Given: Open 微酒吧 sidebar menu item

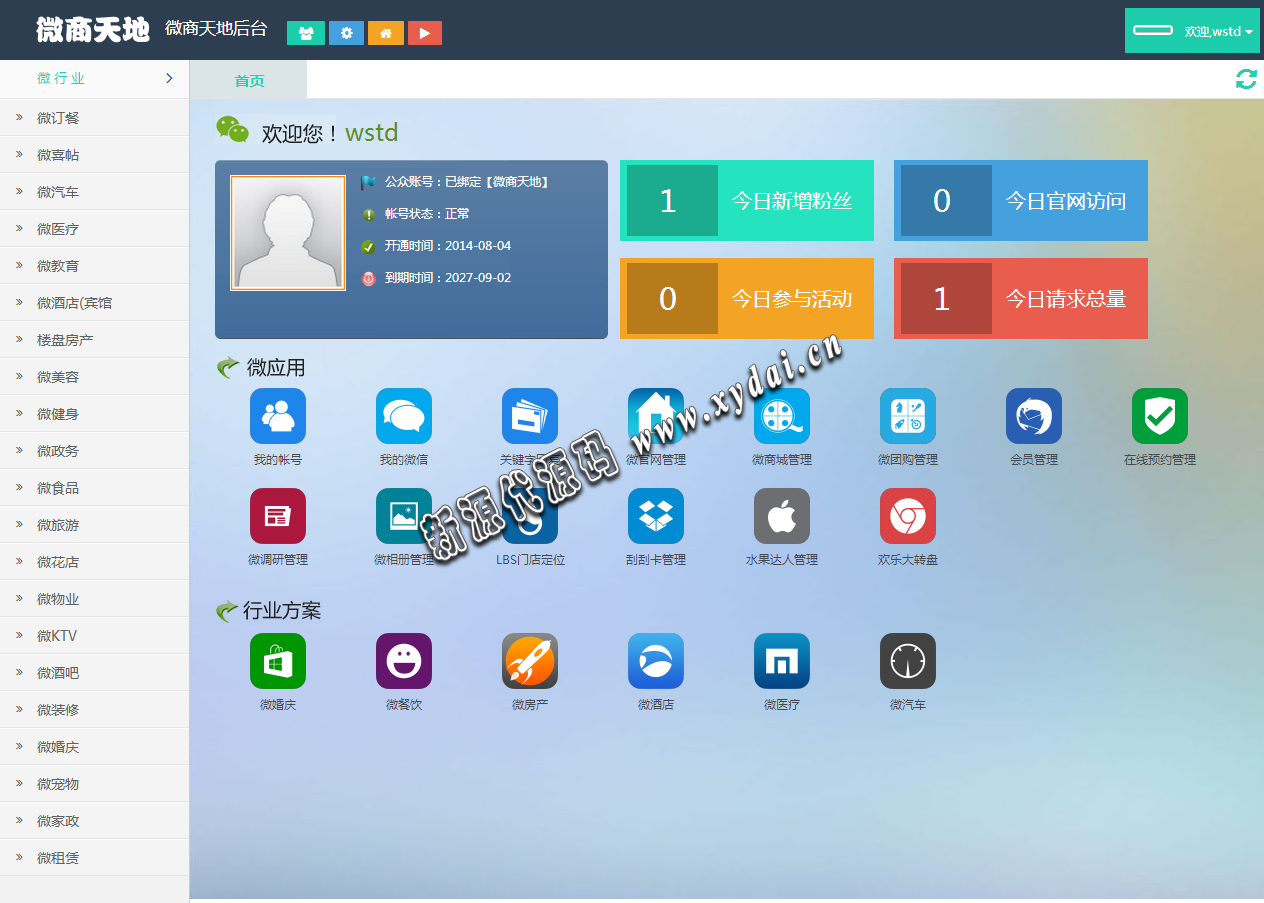Looking at the screenshot, I should (x=94, y=672).
